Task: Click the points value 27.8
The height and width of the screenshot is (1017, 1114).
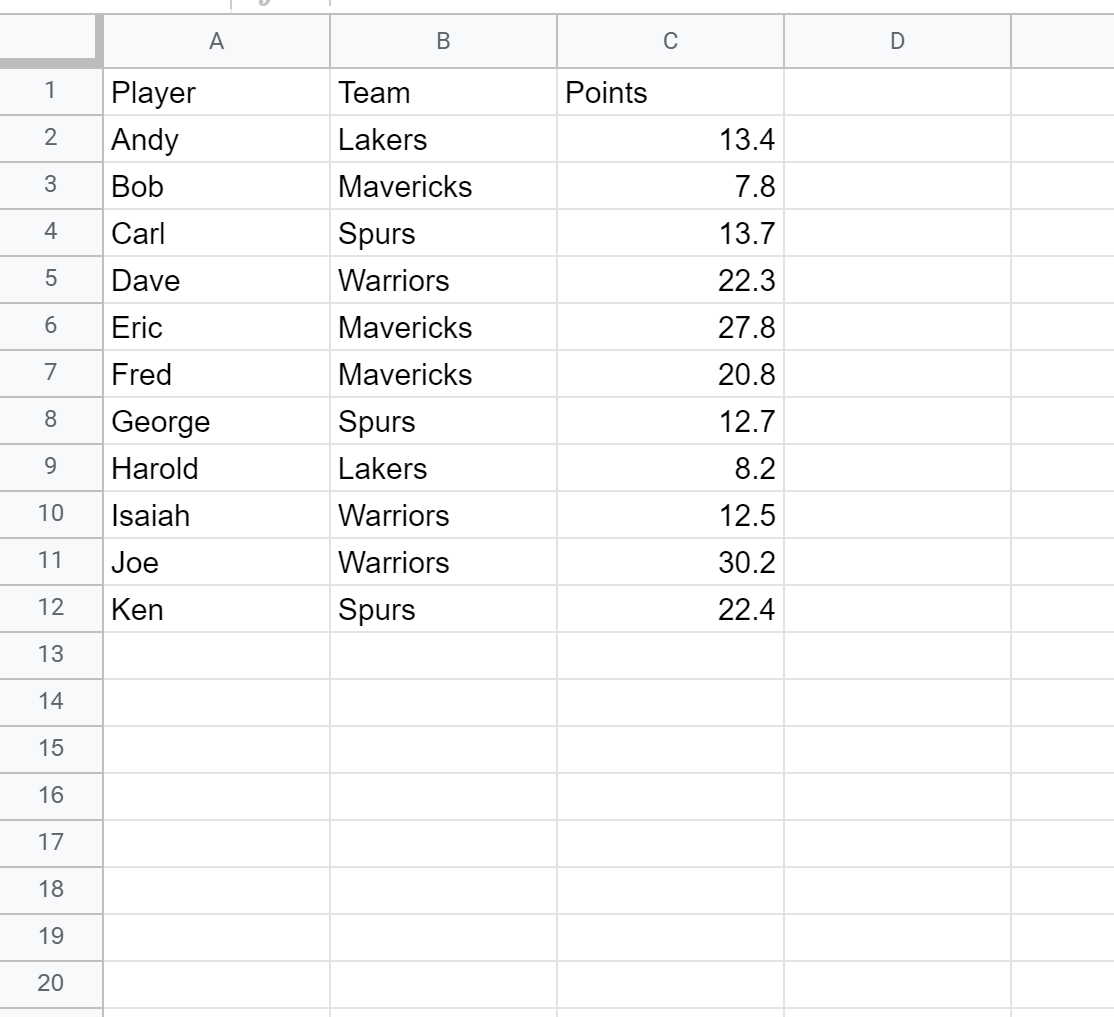Action: 670,328
